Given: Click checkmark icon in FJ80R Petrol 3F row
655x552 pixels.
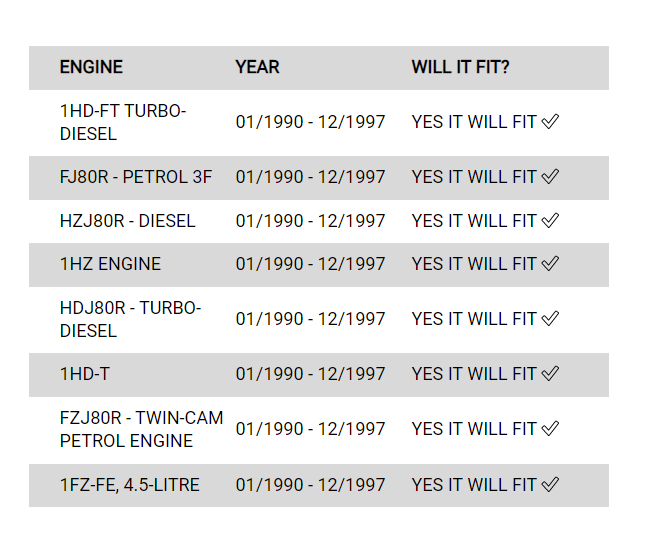Looking at the screenshot, I should (550, 177).
